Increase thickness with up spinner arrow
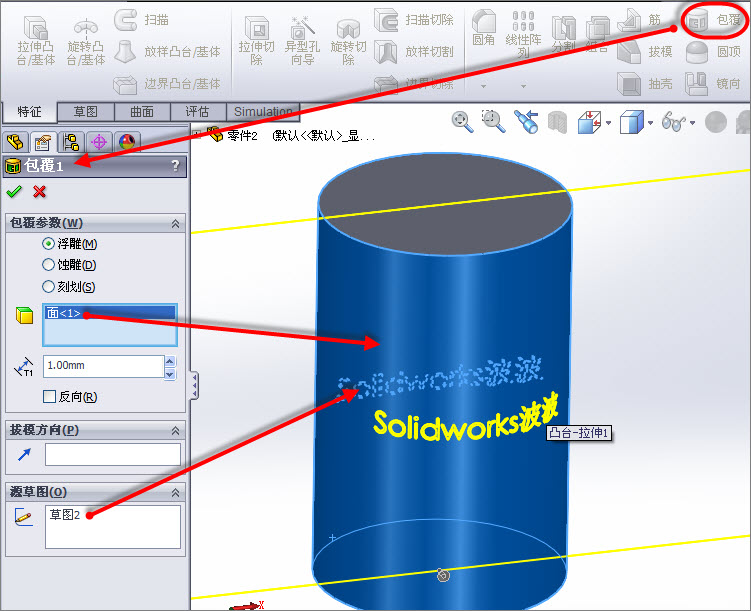This screenshot has width=751, height=611. pos(170,361)
